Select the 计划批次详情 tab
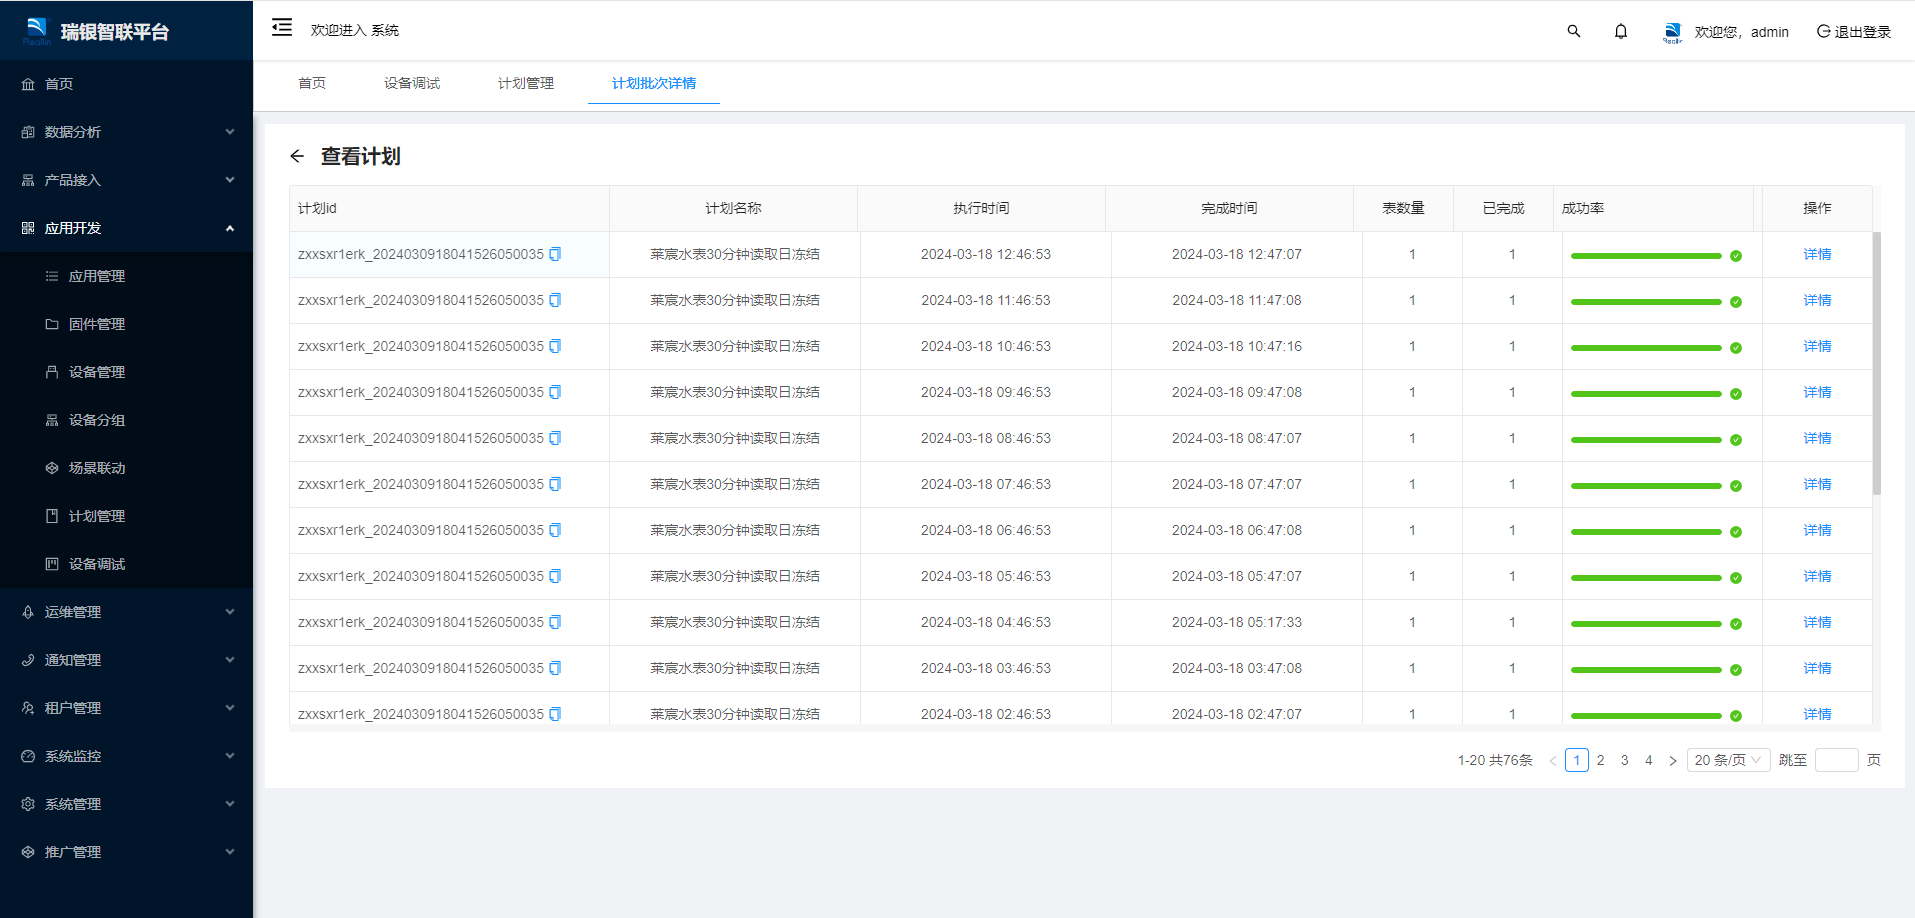The width and height of the screenshot is (1915, 918). point(654,83)
